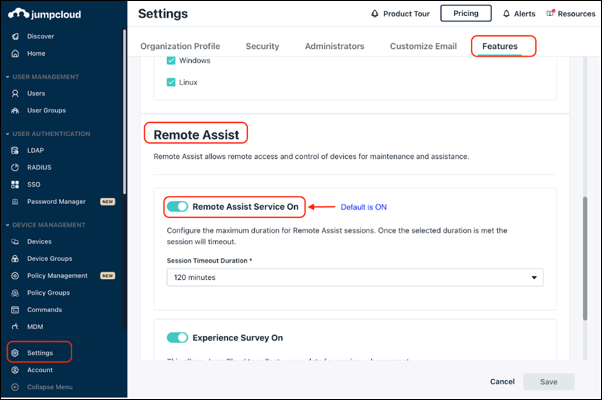Click the Devices icon
Image resolution: width=602 pixels, height=400 pixels.
tap(15, 241)
